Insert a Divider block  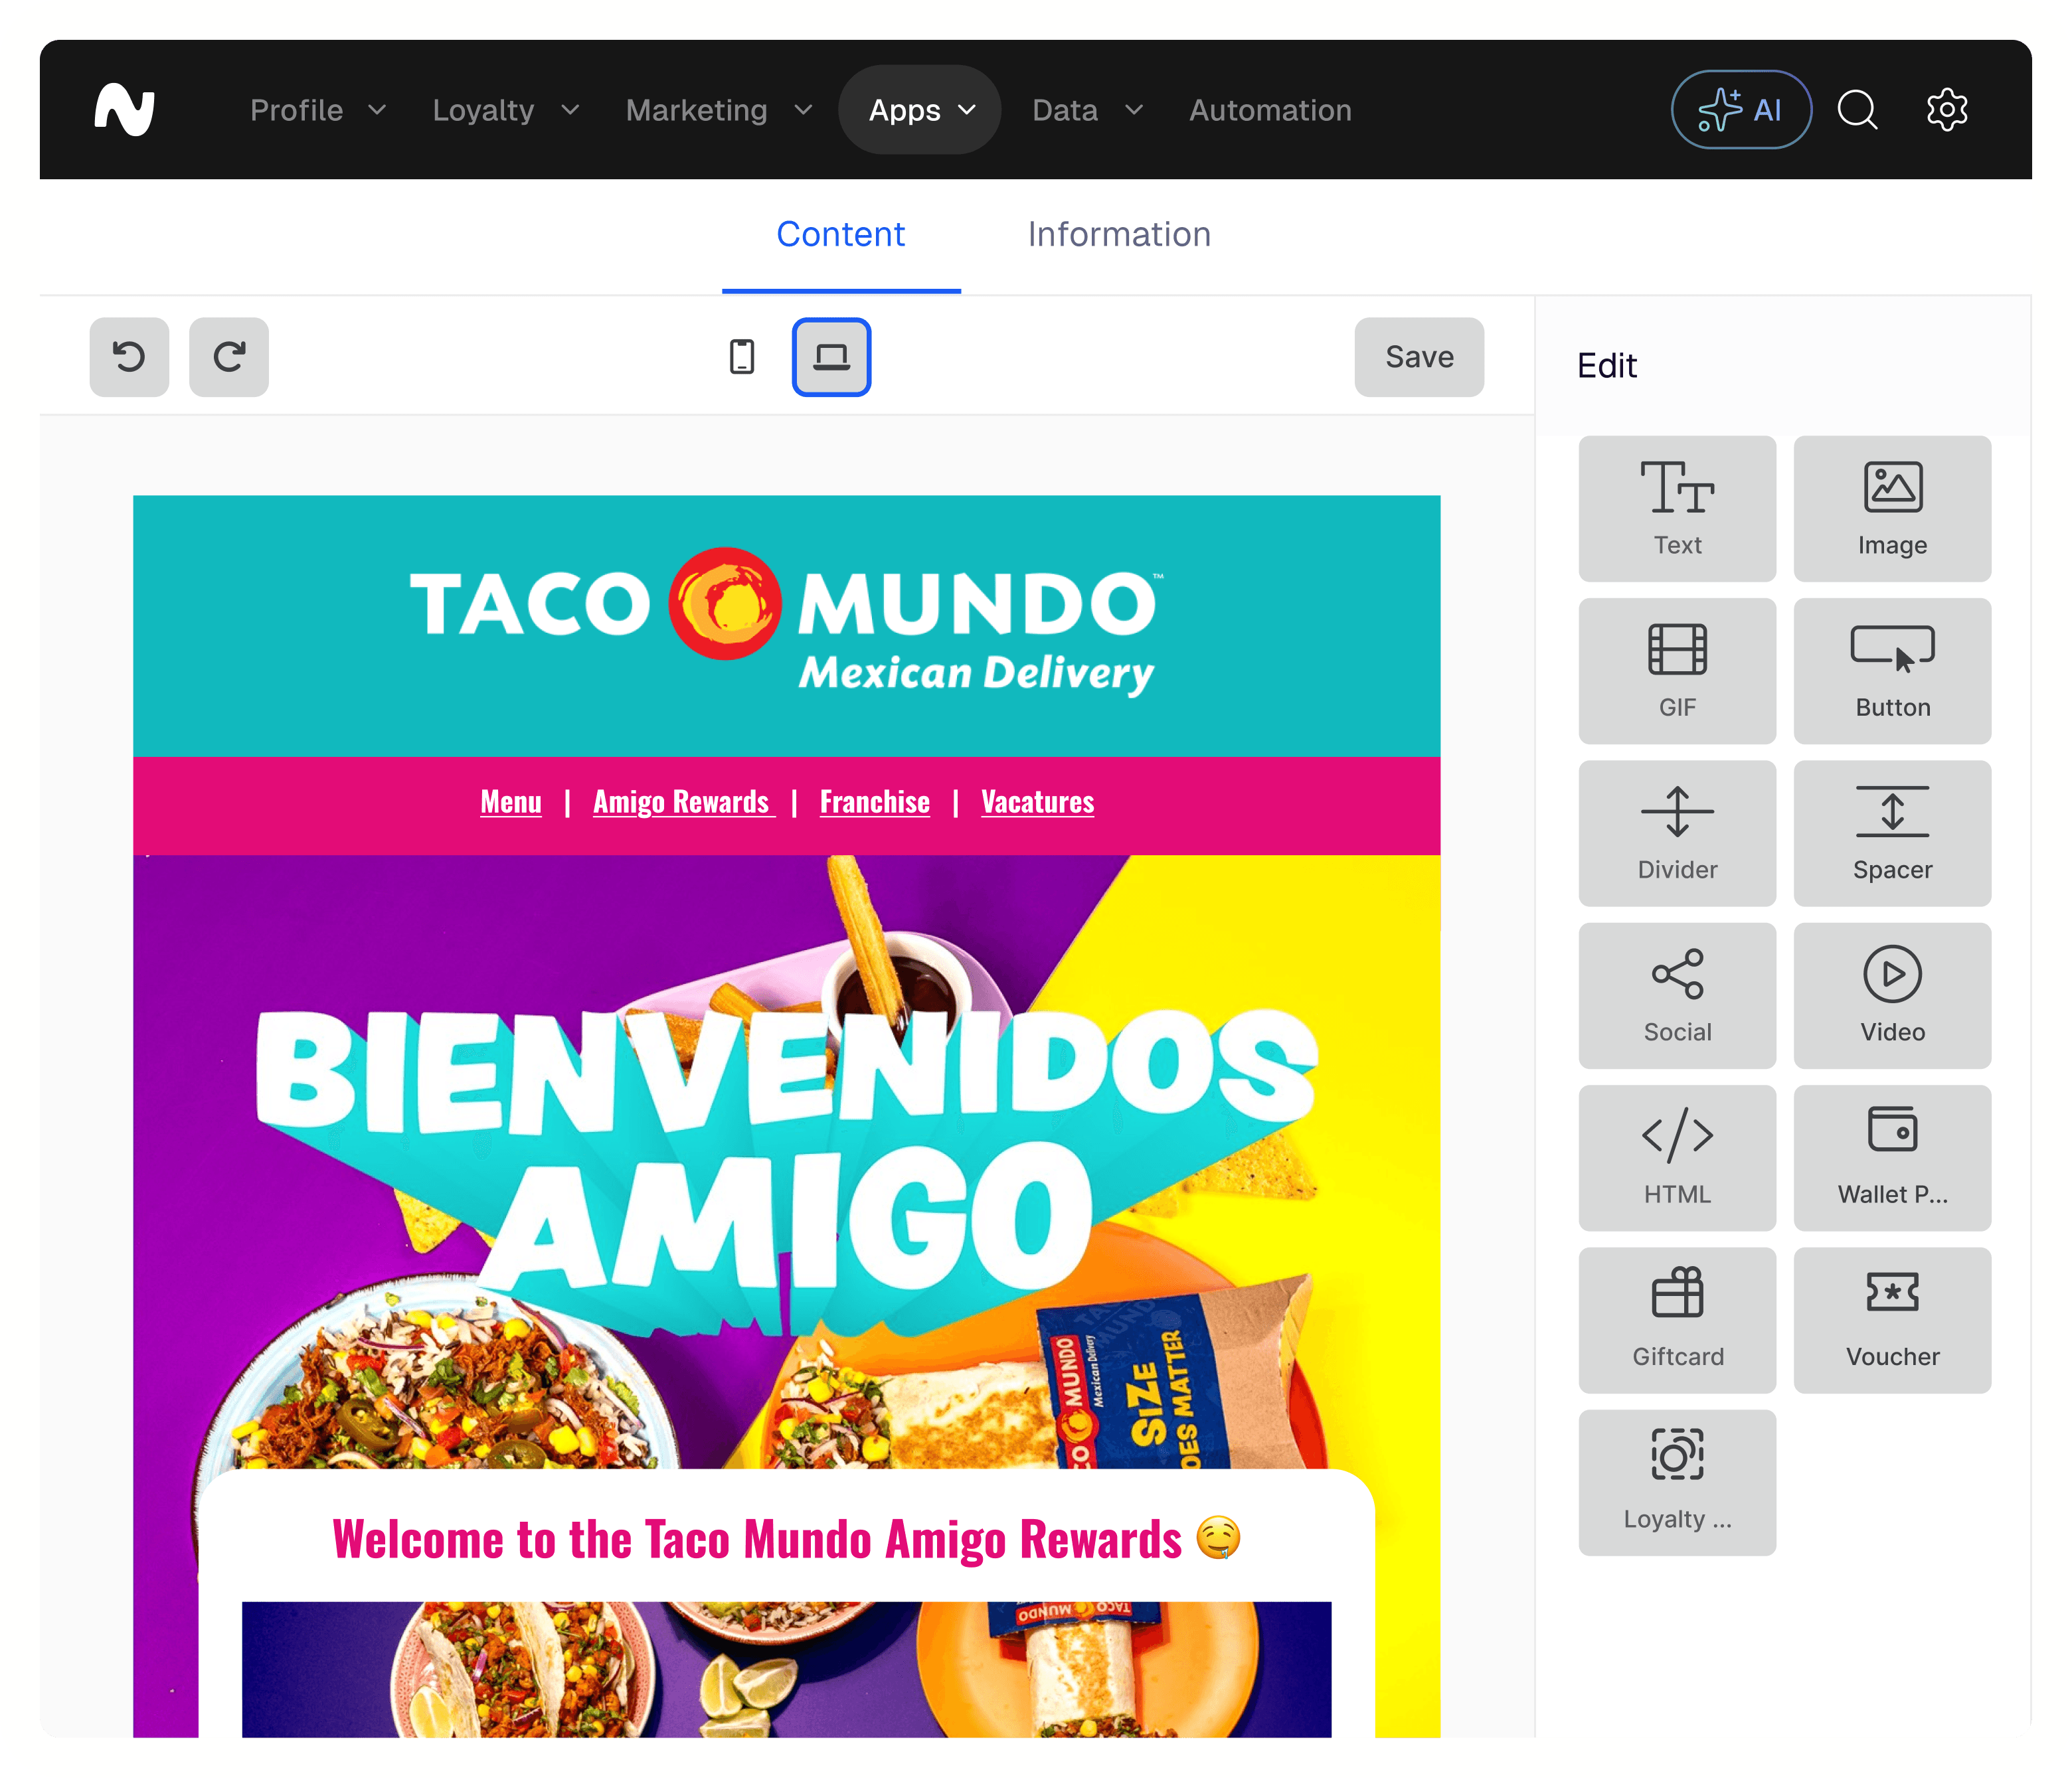pos(1677,832)
